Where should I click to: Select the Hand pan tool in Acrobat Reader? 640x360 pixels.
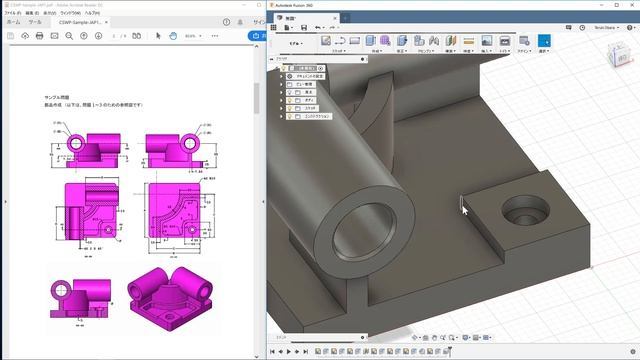point(173,36)
